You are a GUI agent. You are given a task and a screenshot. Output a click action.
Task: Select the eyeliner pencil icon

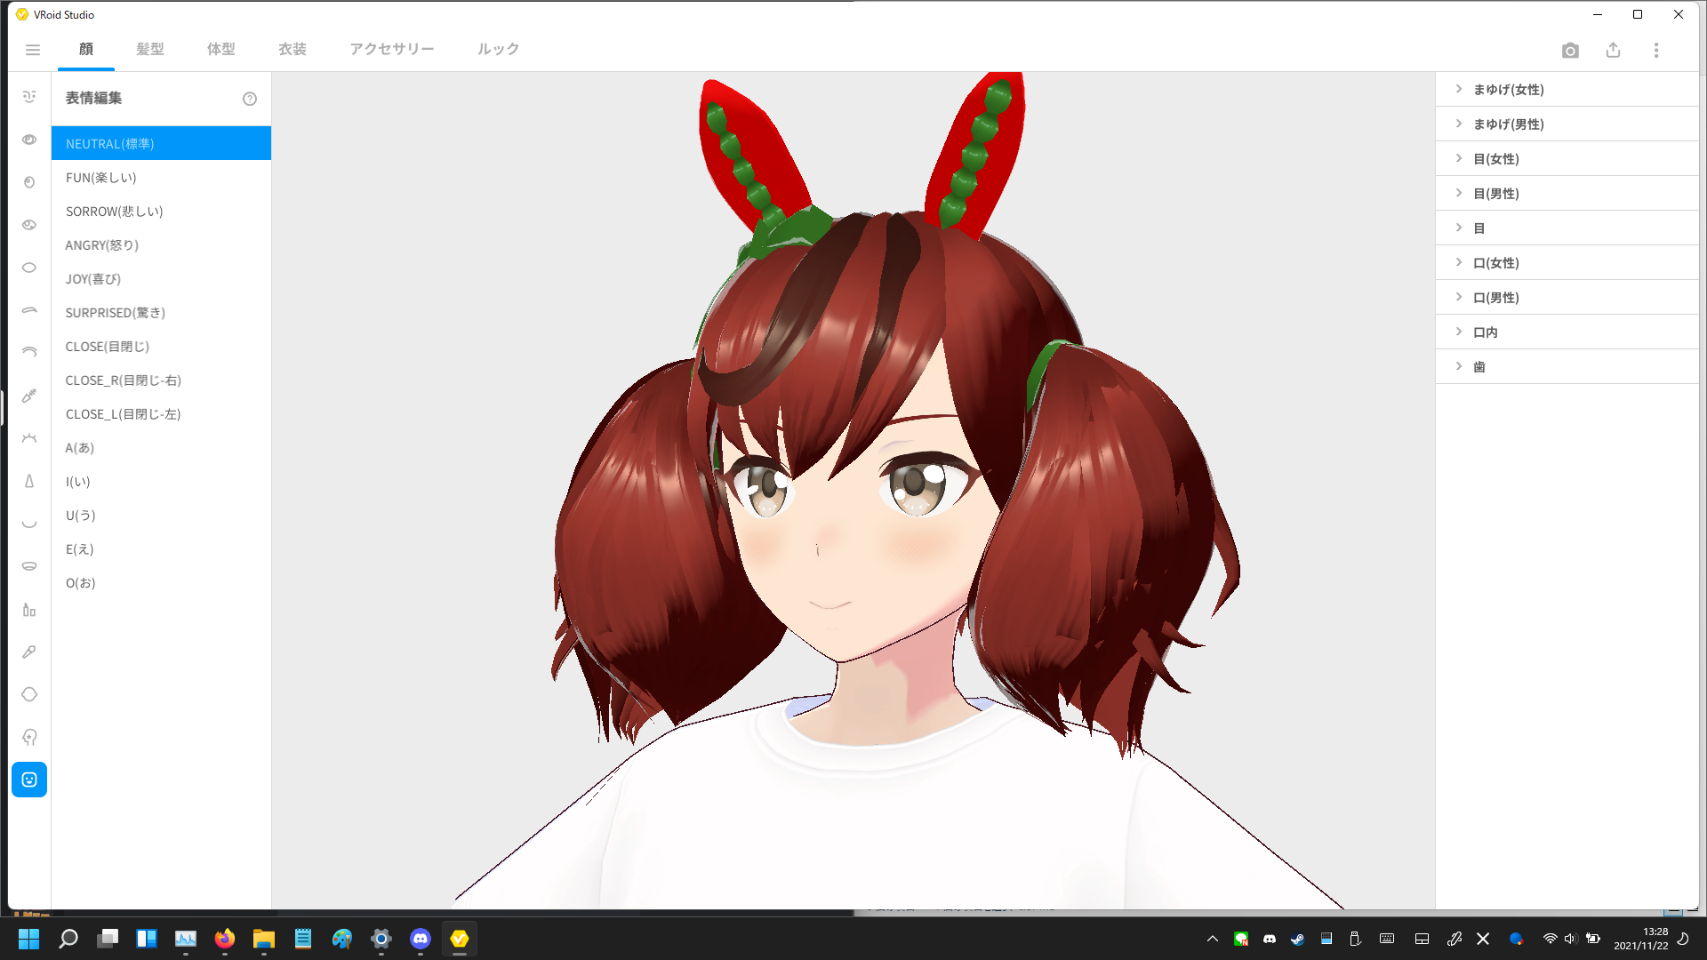coord(29,396)
